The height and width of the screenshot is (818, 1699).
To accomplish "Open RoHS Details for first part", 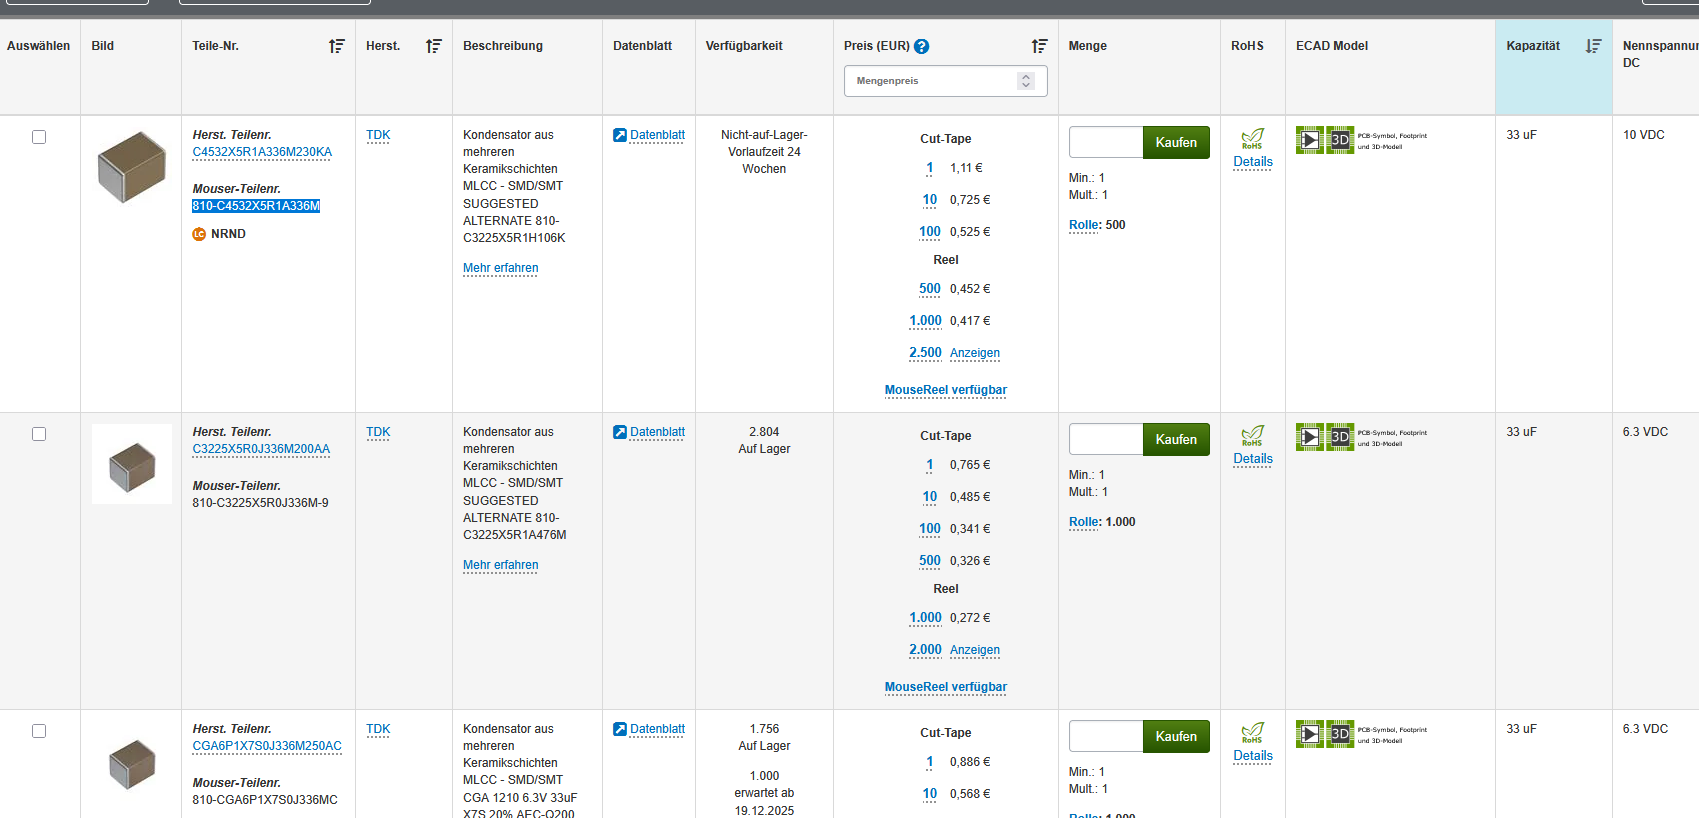I will tap(1253, 162).
